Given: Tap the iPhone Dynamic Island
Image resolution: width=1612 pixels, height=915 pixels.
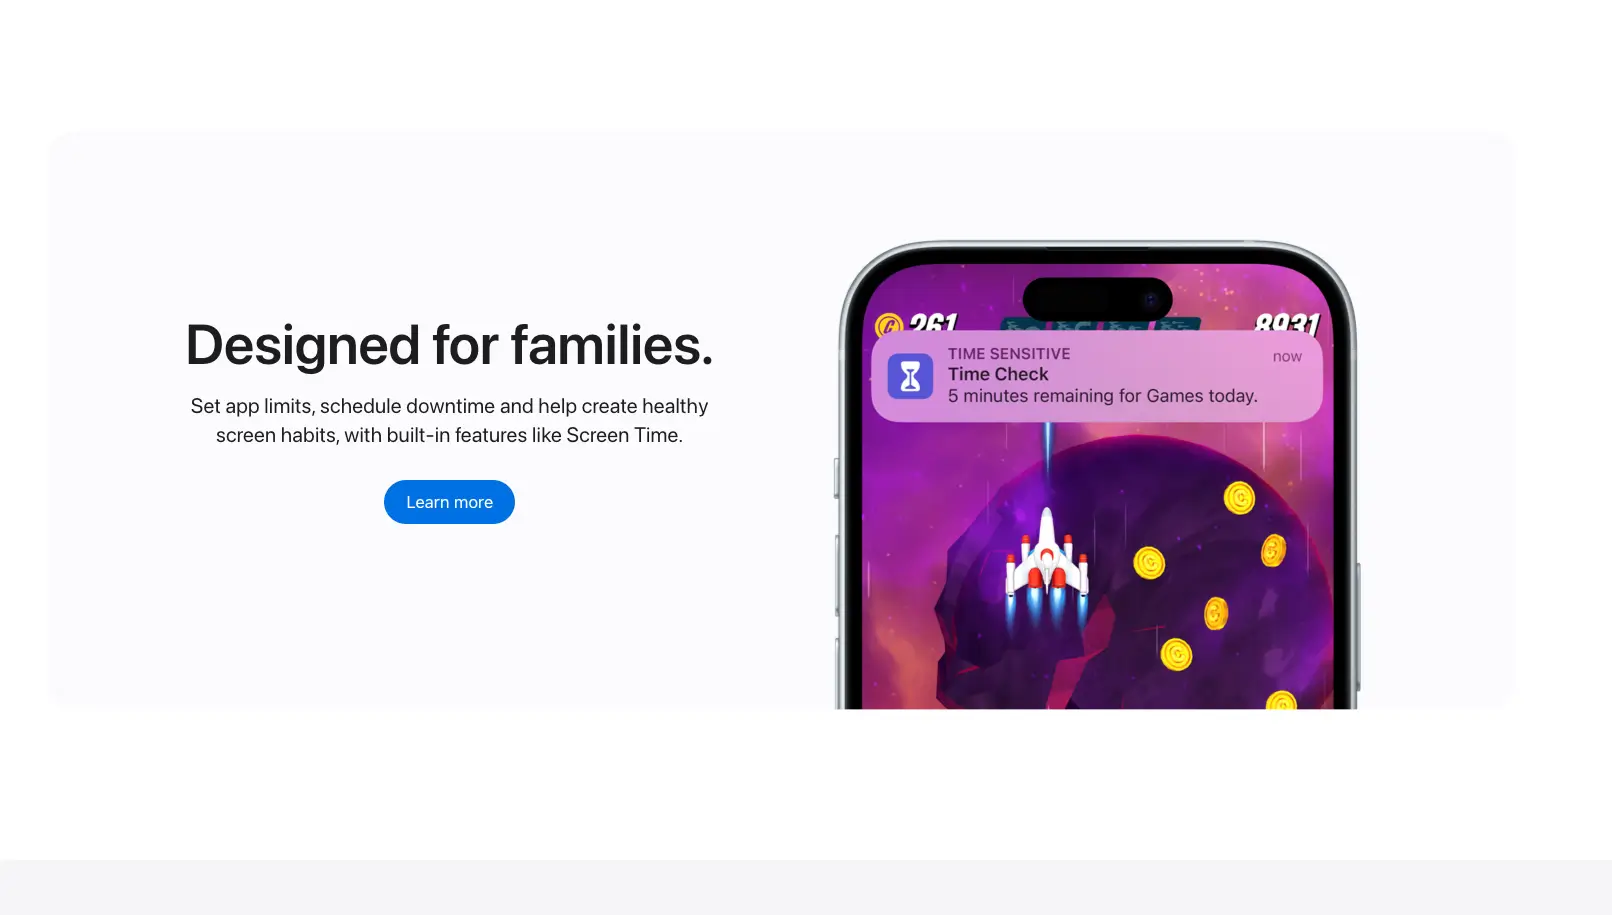Looking at the screenshot, I should [1097, 299].
